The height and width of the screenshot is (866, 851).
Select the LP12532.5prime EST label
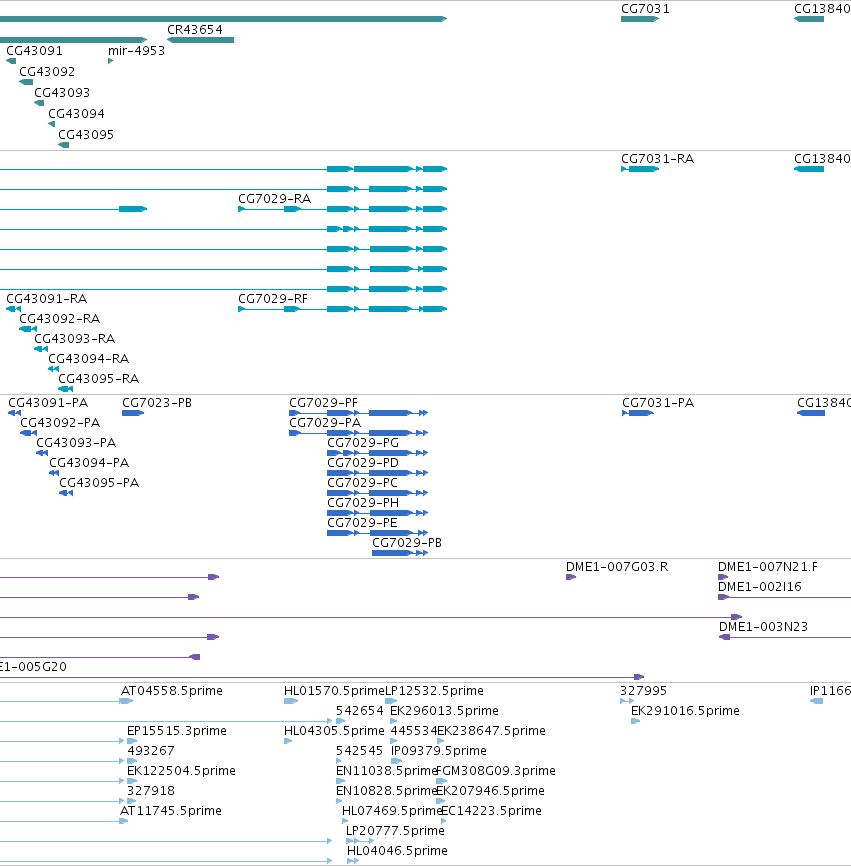coord(434,691)
